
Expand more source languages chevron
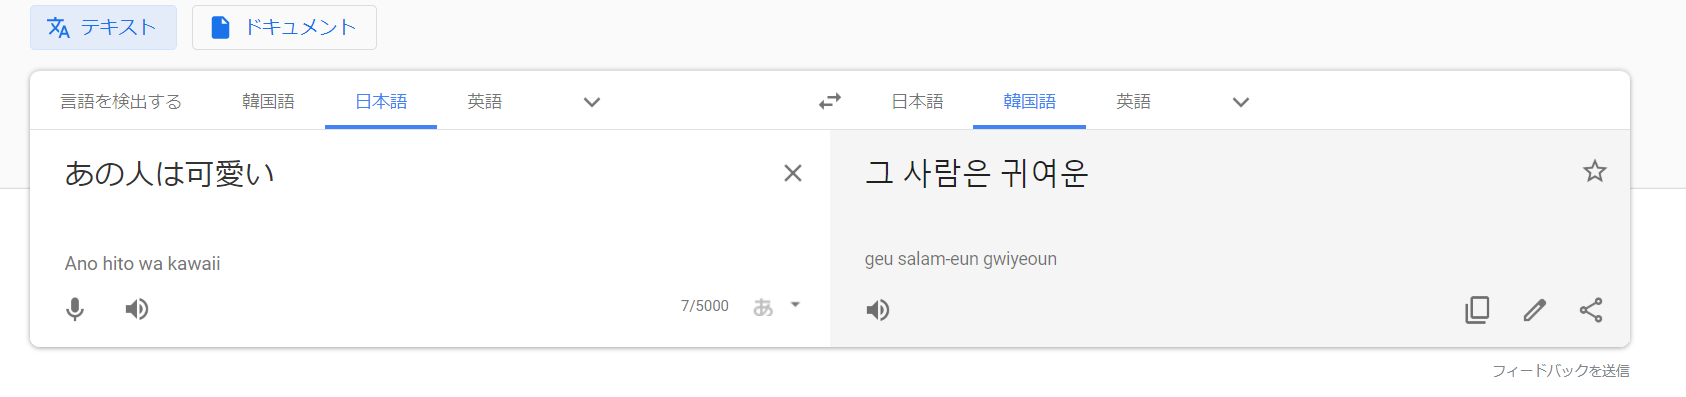[592, 102]
